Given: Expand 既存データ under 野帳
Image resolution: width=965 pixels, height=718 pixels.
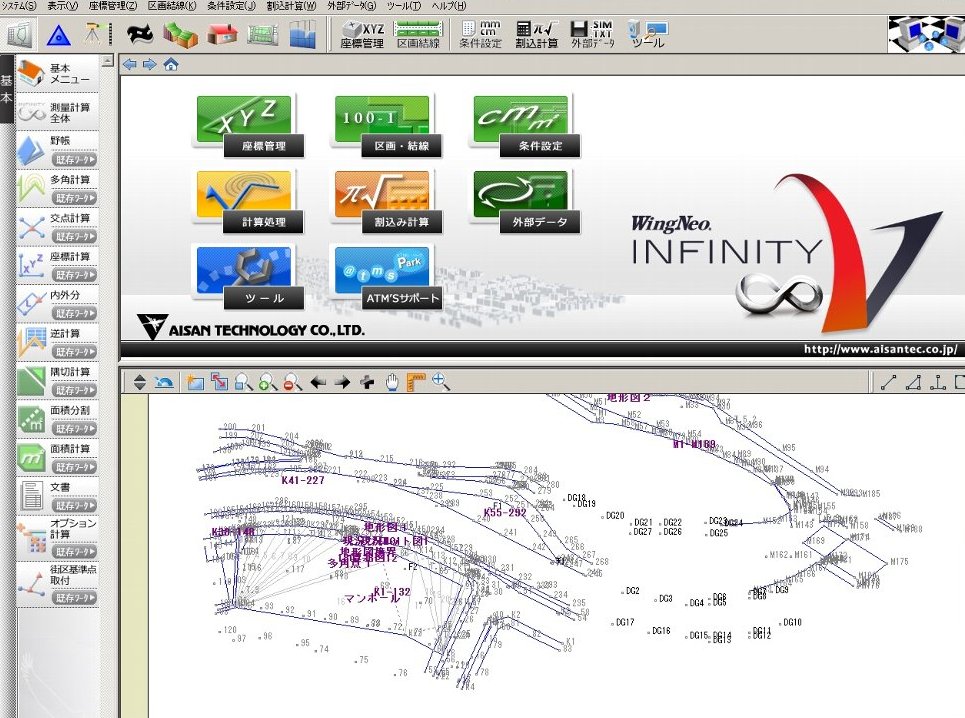Looking at the screenshot, I should [x=75, y=160].
